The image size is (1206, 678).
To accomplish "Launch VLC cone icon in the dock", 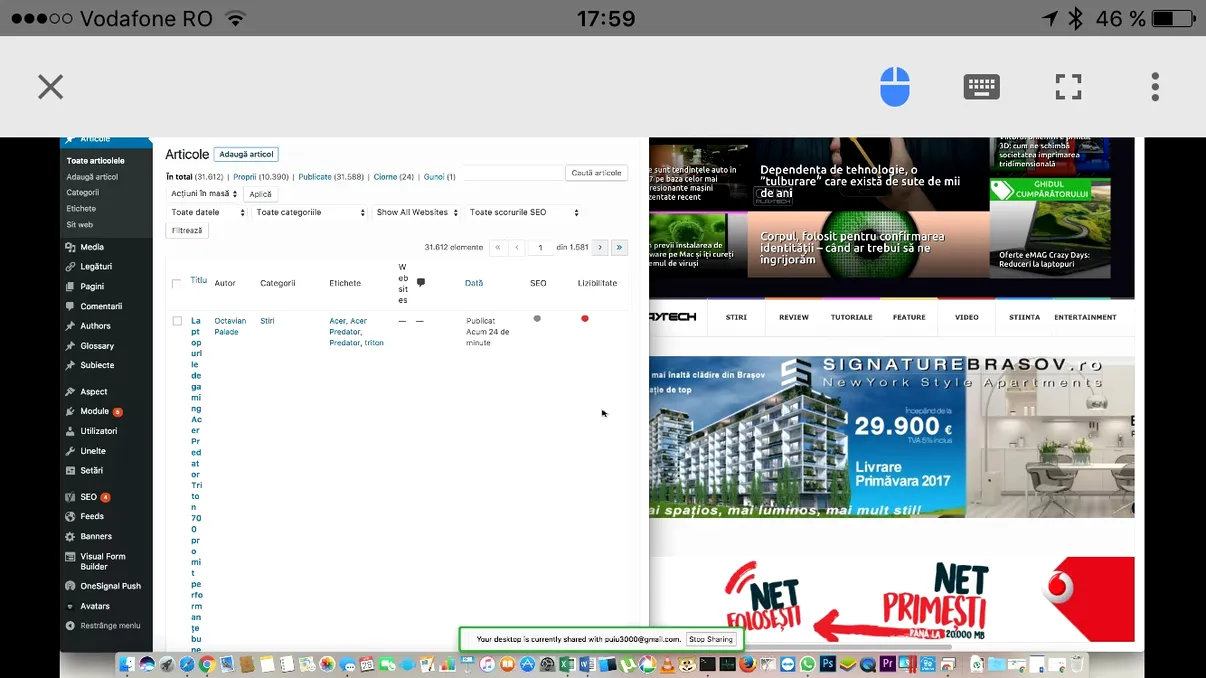I will (x=667, y=664).
